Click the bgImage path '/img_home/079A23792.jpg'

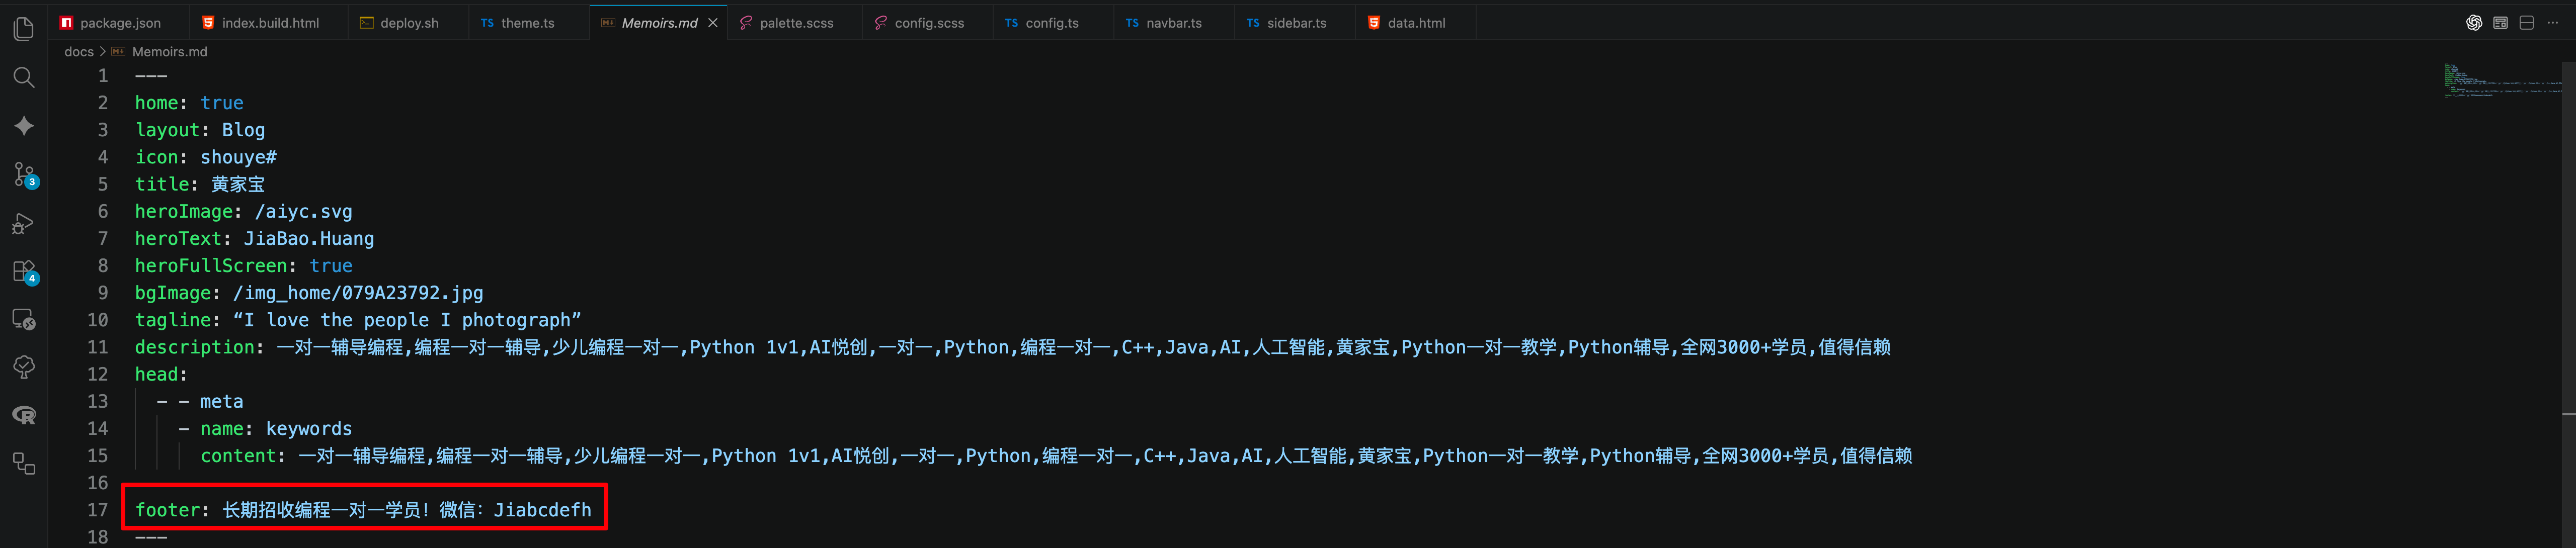pyautogui.click(x=358, y=293)
